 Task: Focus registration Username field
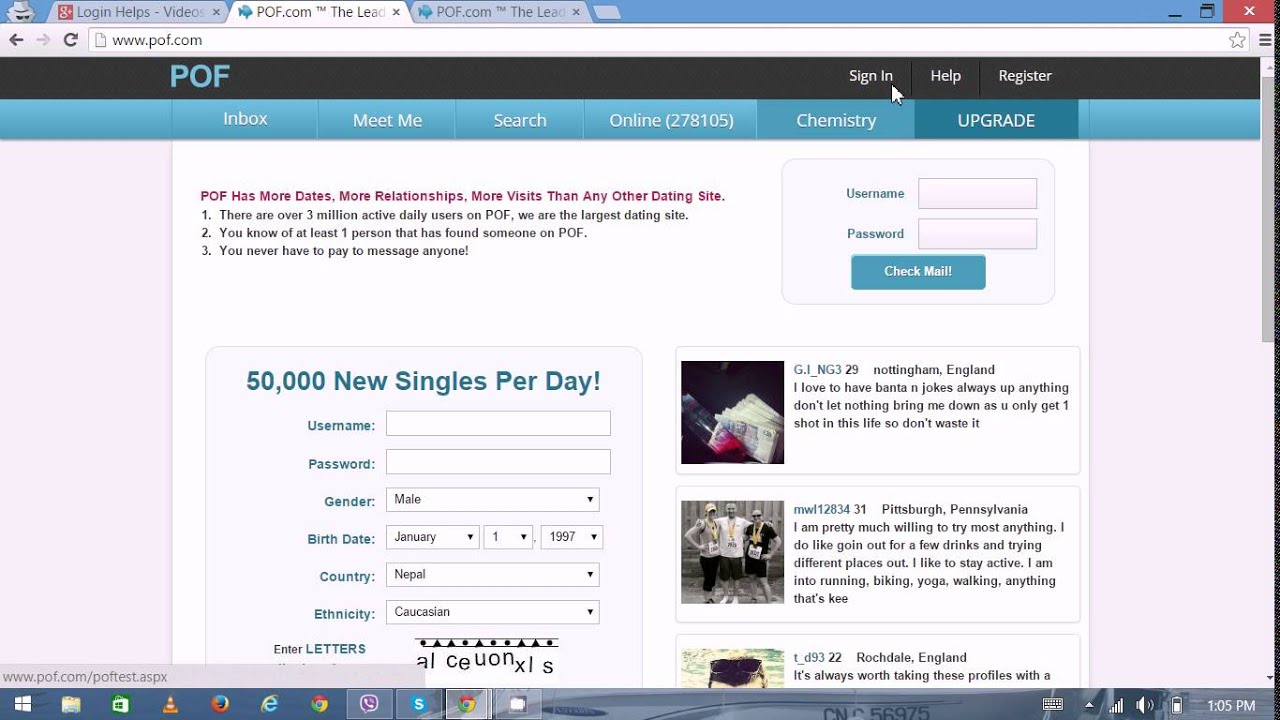(x=498, y=423)
